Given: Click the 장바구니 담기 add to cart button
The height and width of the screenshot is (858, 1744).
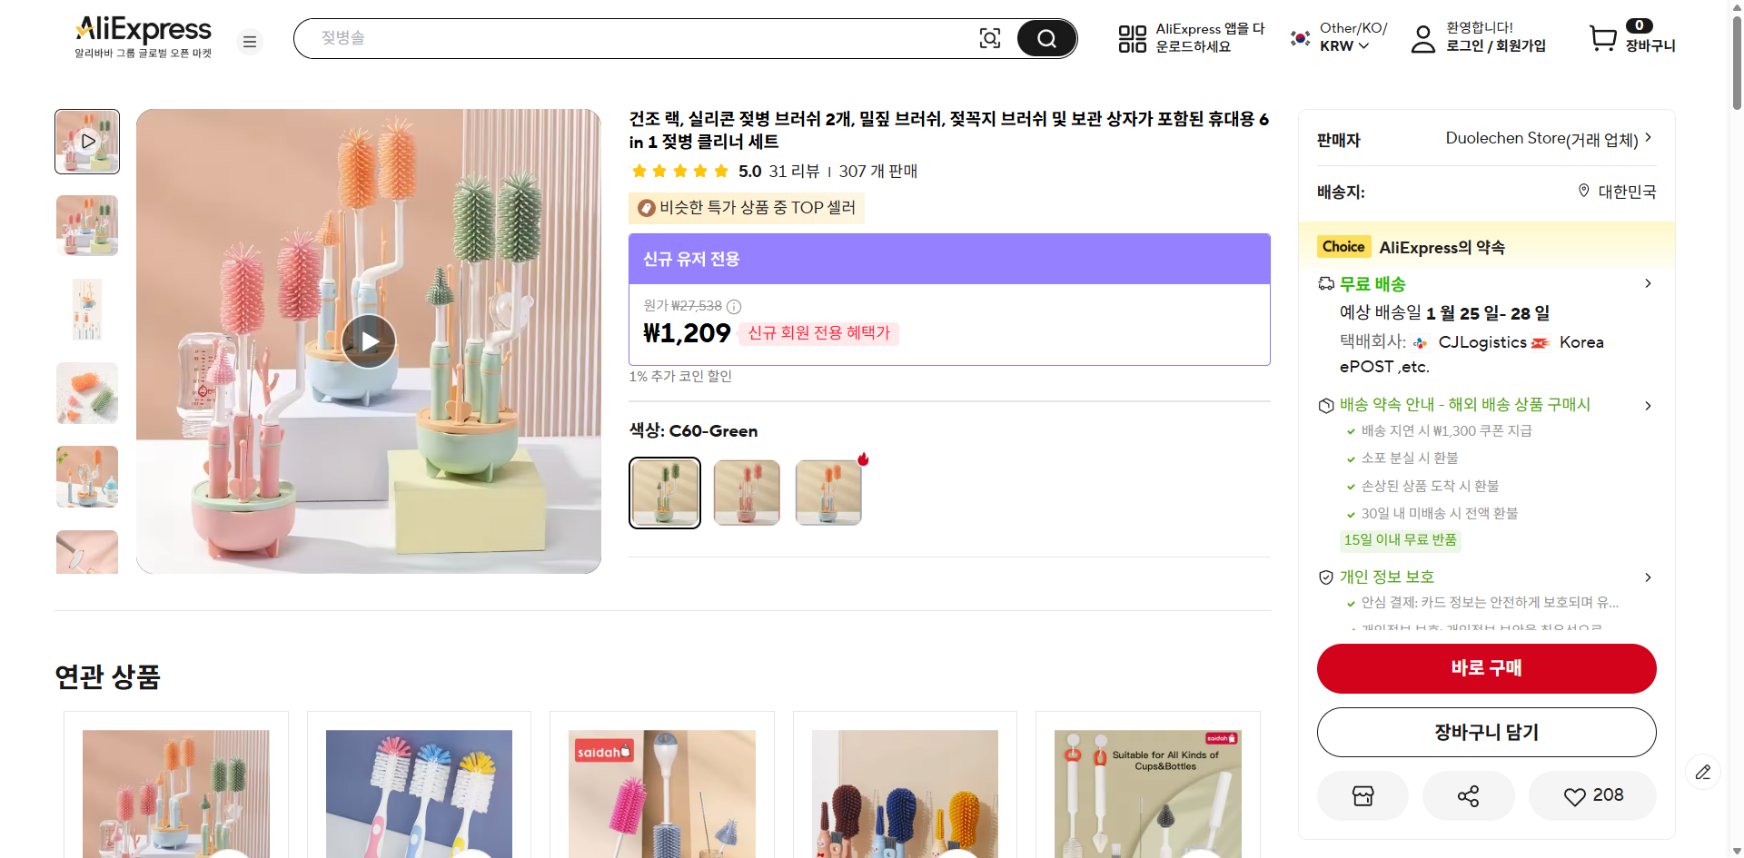Looking at the screenshot, I should [x=1486, y=732].
